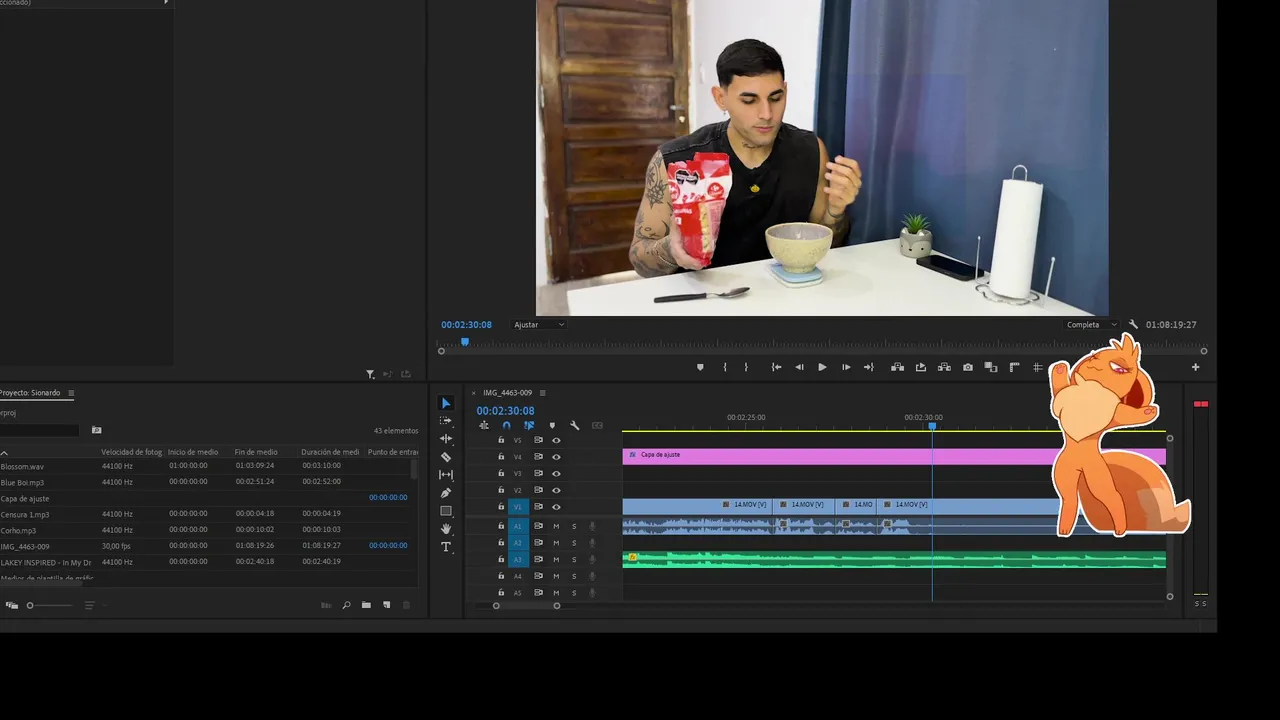Hide the V1 track output eye

(557, 507)
